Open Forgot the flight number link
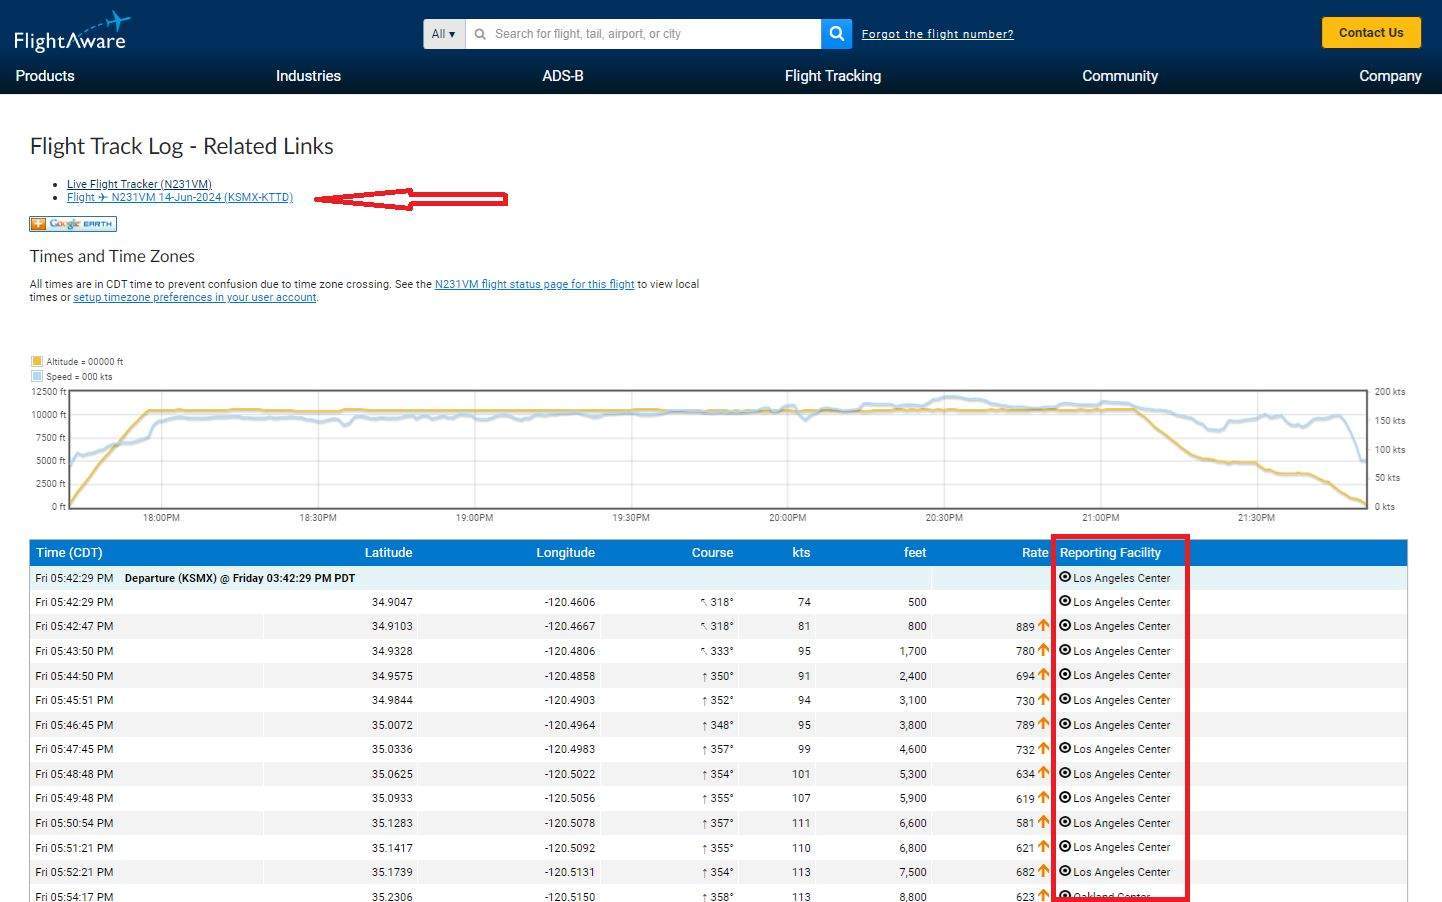 point(937,34)
